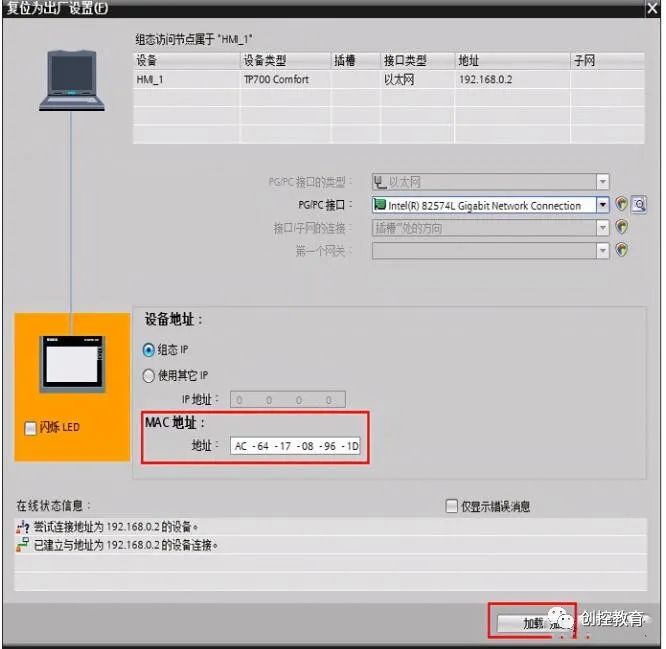Click the 接口类型 column header

(418, 61)
